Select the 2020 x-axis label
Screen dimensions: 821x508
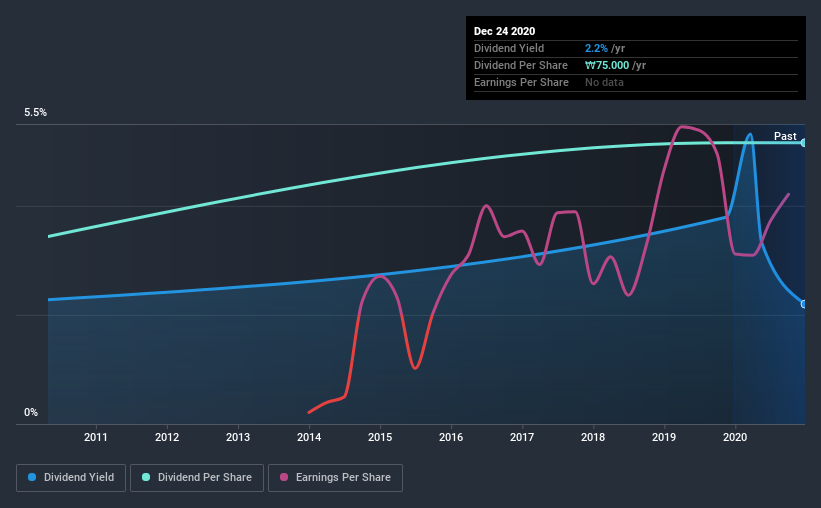point(735,437)
